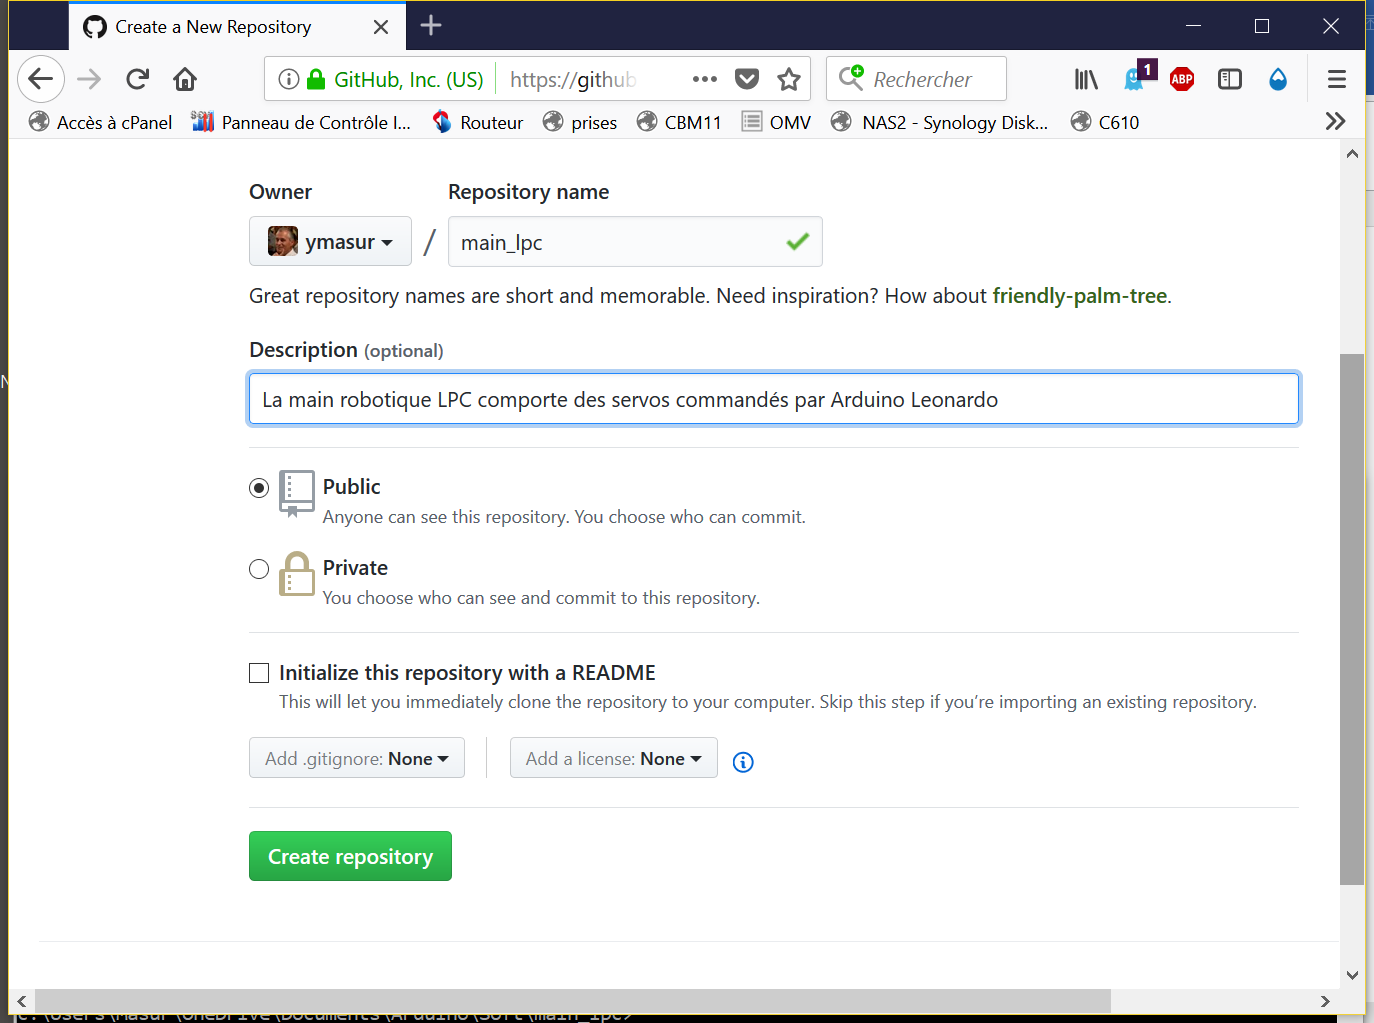Click the Create repository button

350,856
